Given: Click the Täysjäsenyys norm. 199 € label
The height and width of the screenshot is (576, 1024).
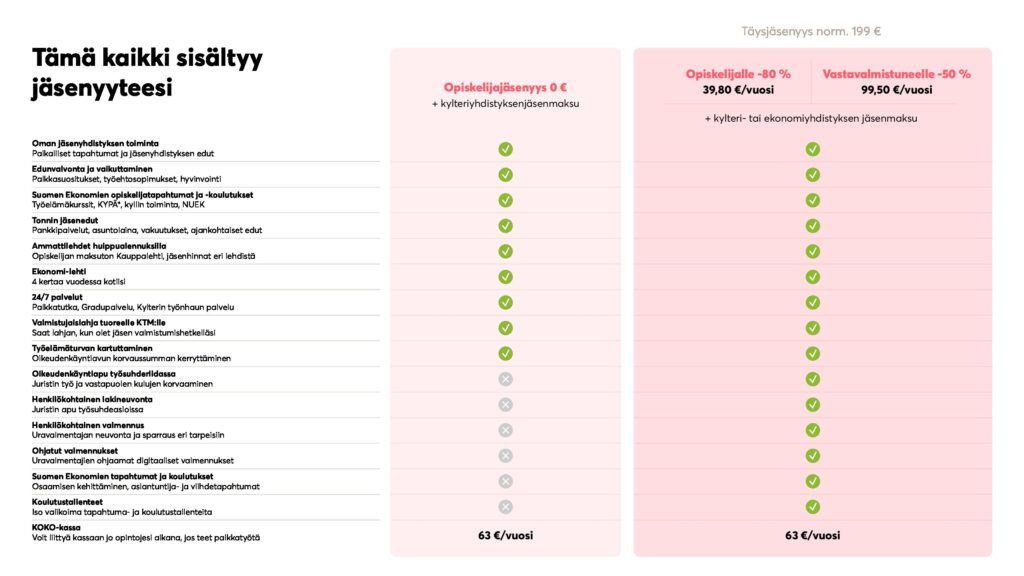Looking at the screenshot, I should click(x=811, y=31).
